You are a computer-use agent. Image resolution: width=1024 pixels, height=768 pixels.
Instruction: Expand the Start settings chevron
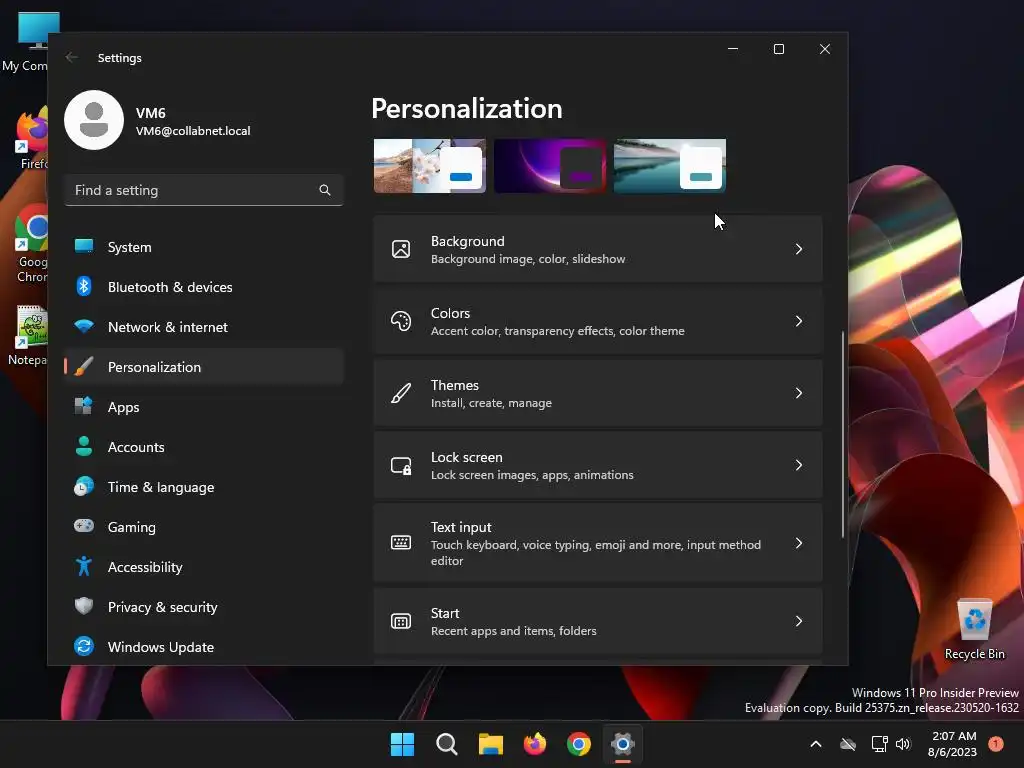pos(799,621)
